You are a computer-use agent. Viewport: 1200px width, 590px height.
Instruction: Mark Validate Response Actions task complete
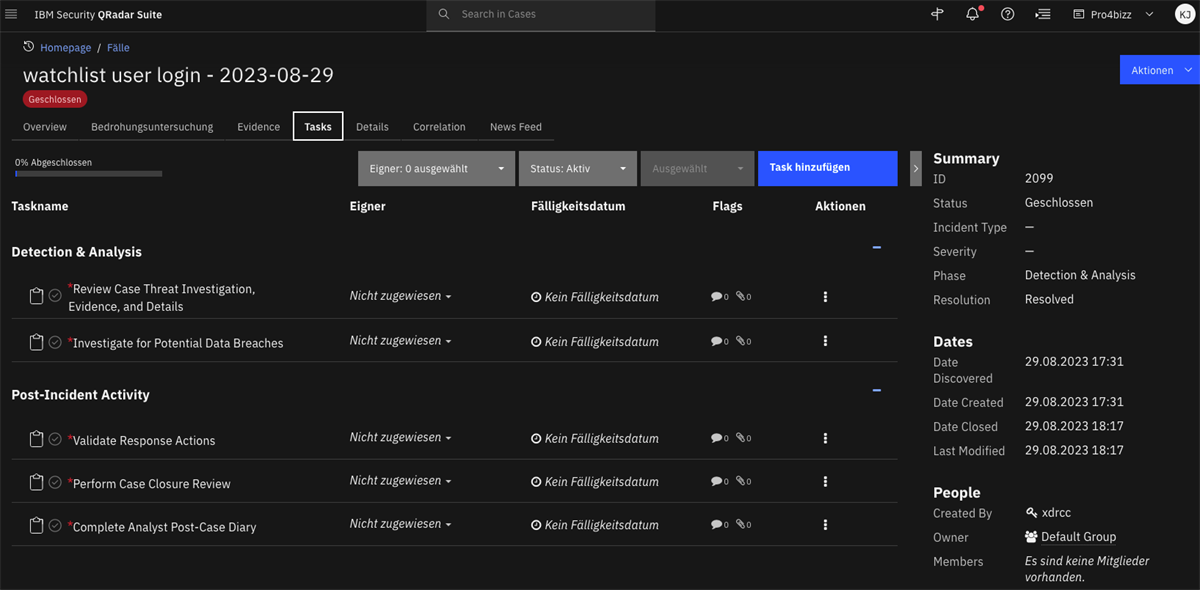(x=55, y=440)
